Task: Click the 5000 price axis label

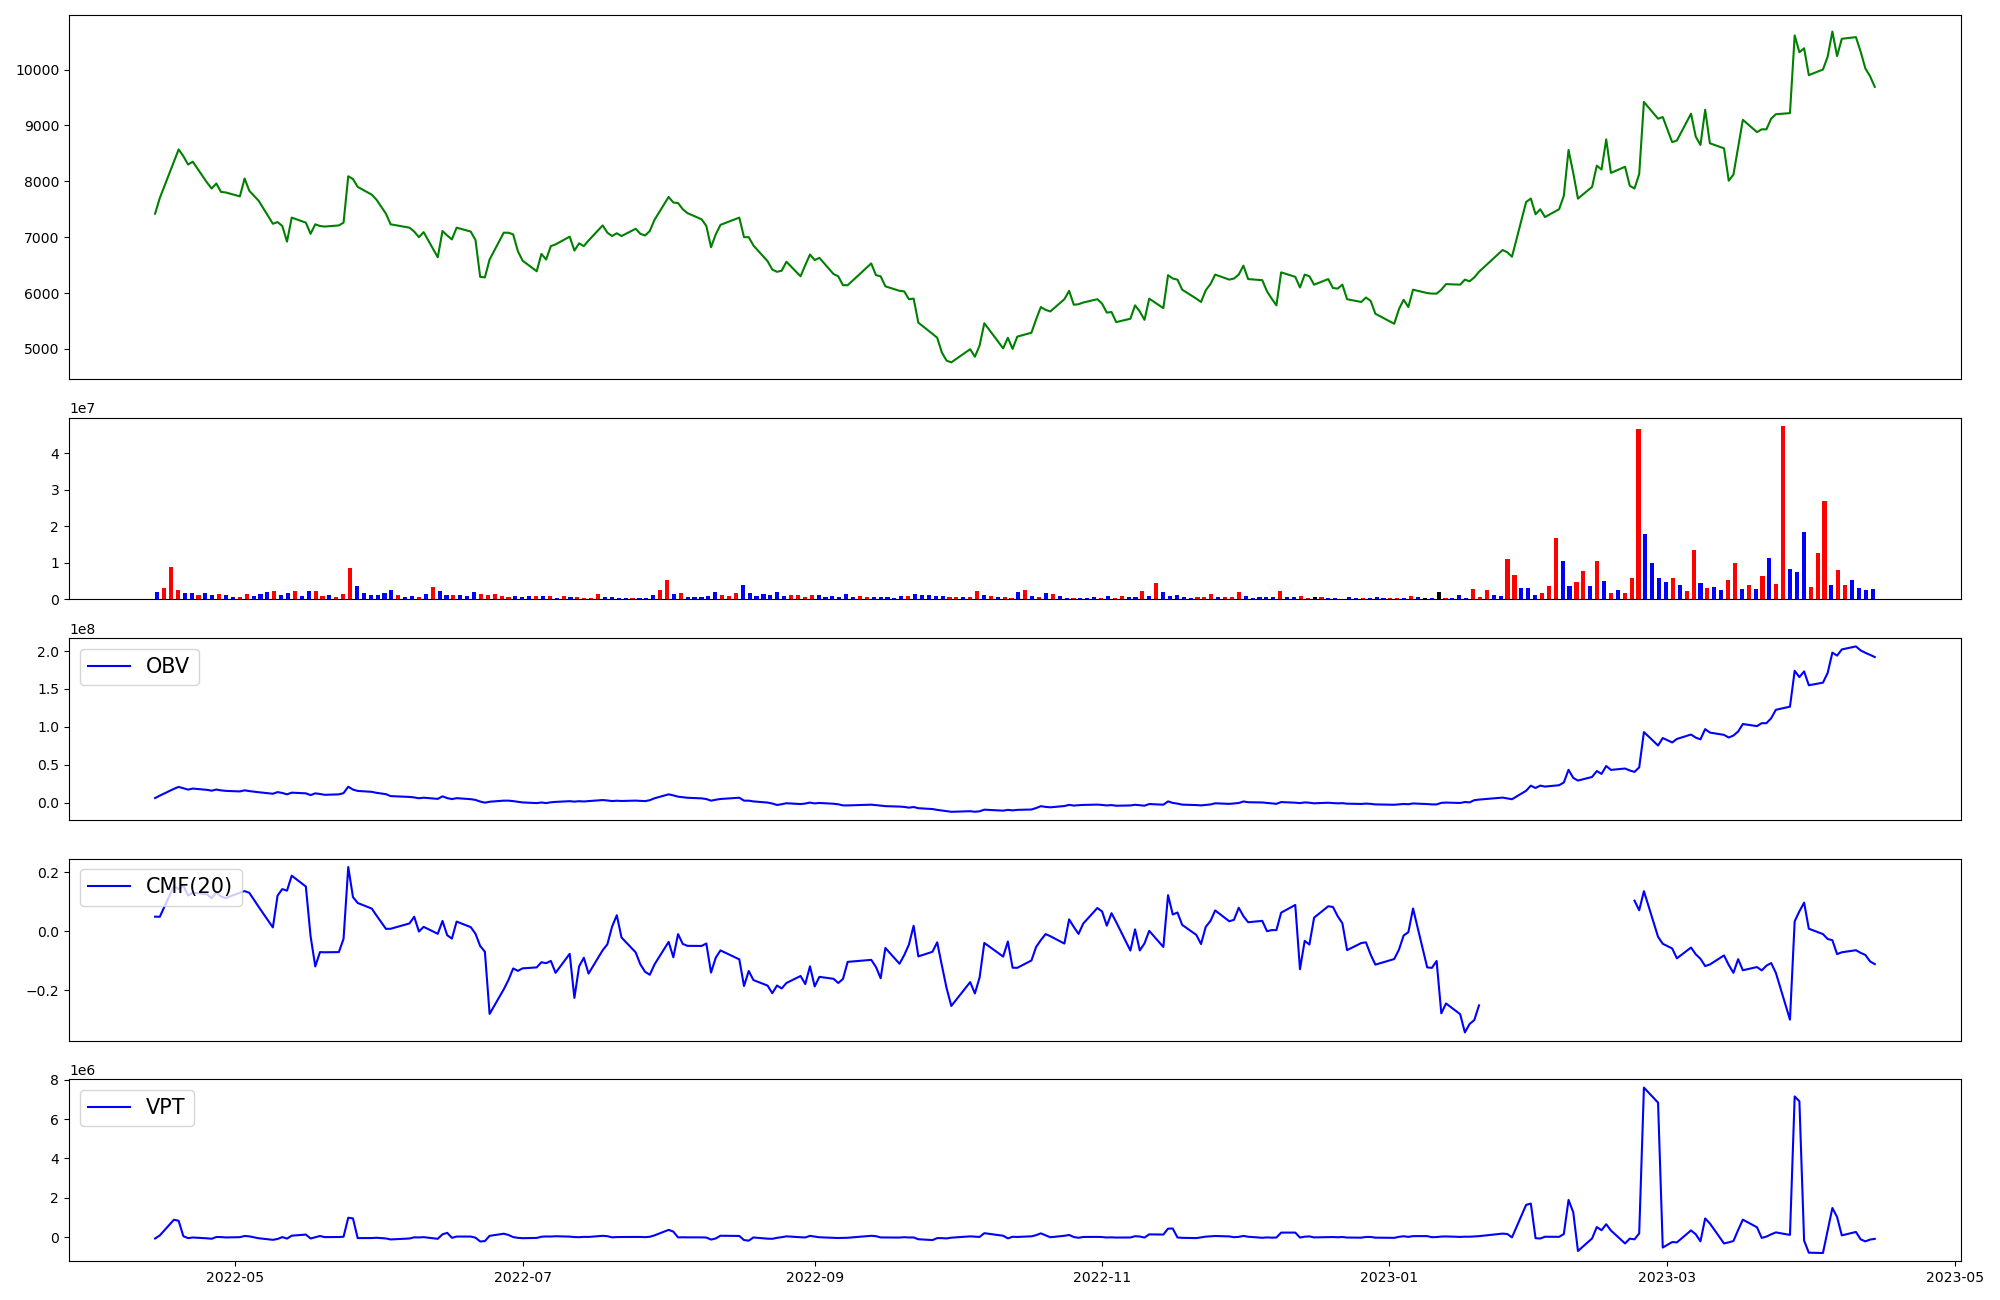Action: pyautogui.click(x=41, y=349)
